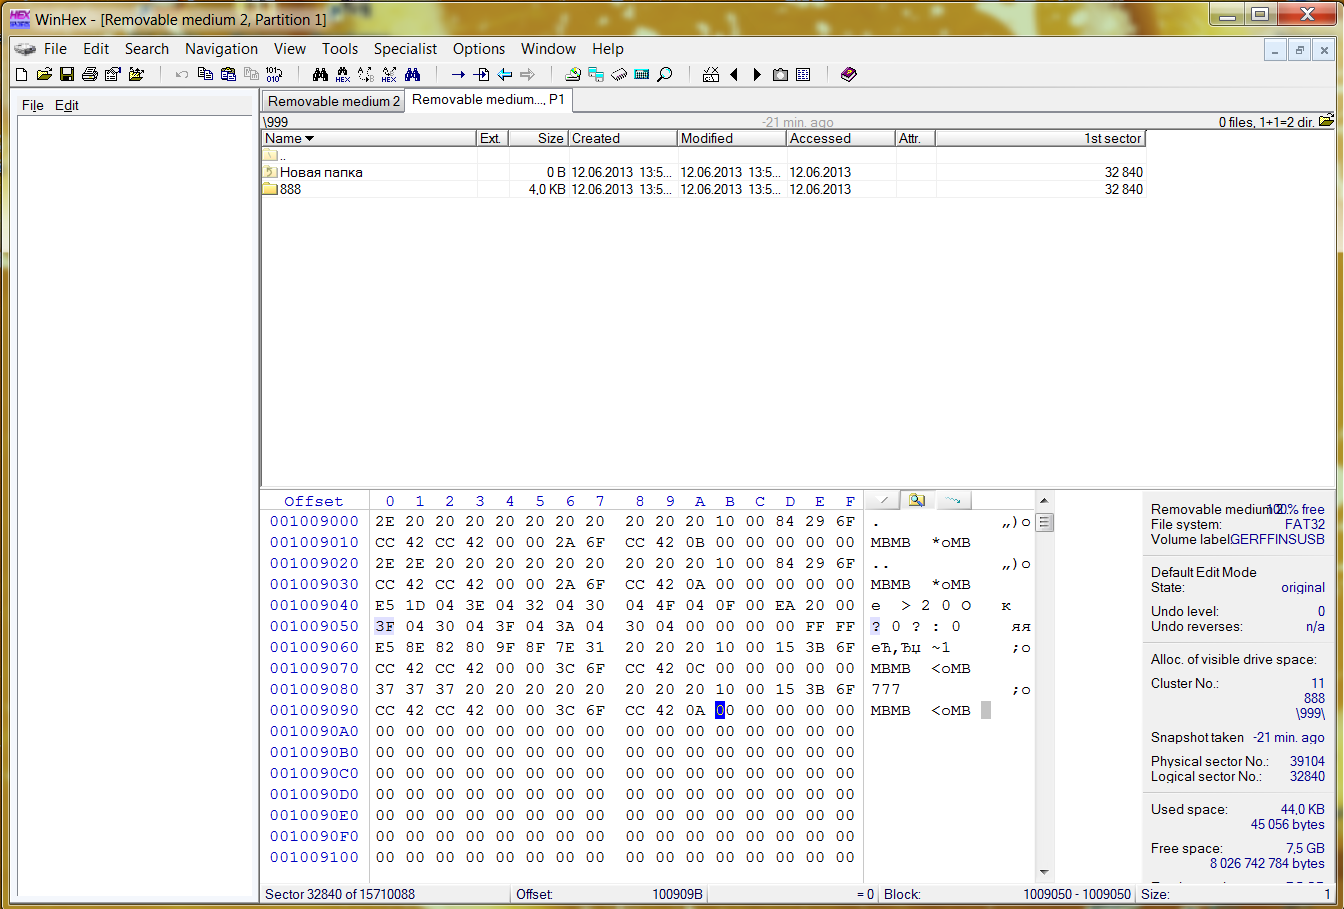Viewport: 1344px width, 909px height.
Task: Open the Options menu
Action: pyautogui.click(x=479, y=48)
